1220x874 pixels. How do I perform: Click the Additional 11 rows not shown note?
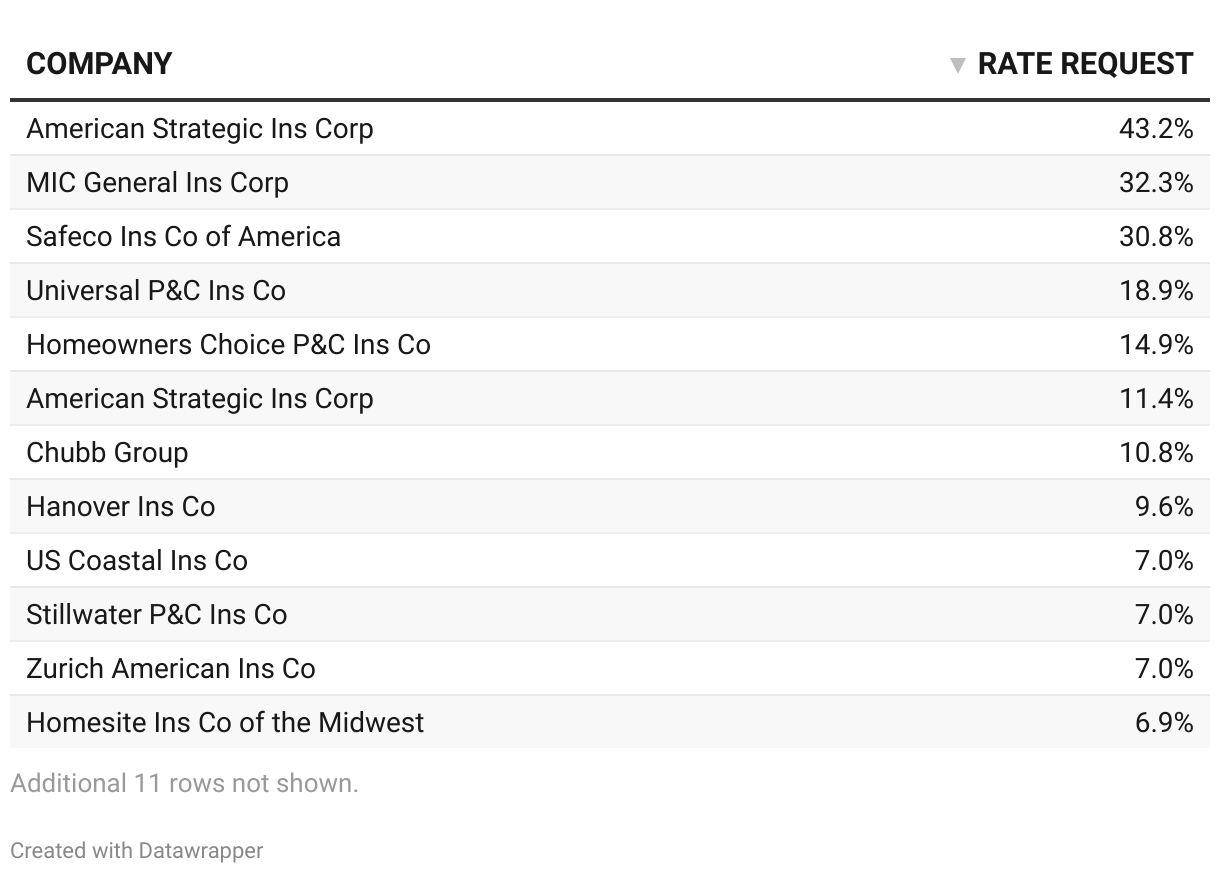pos(184,784)
